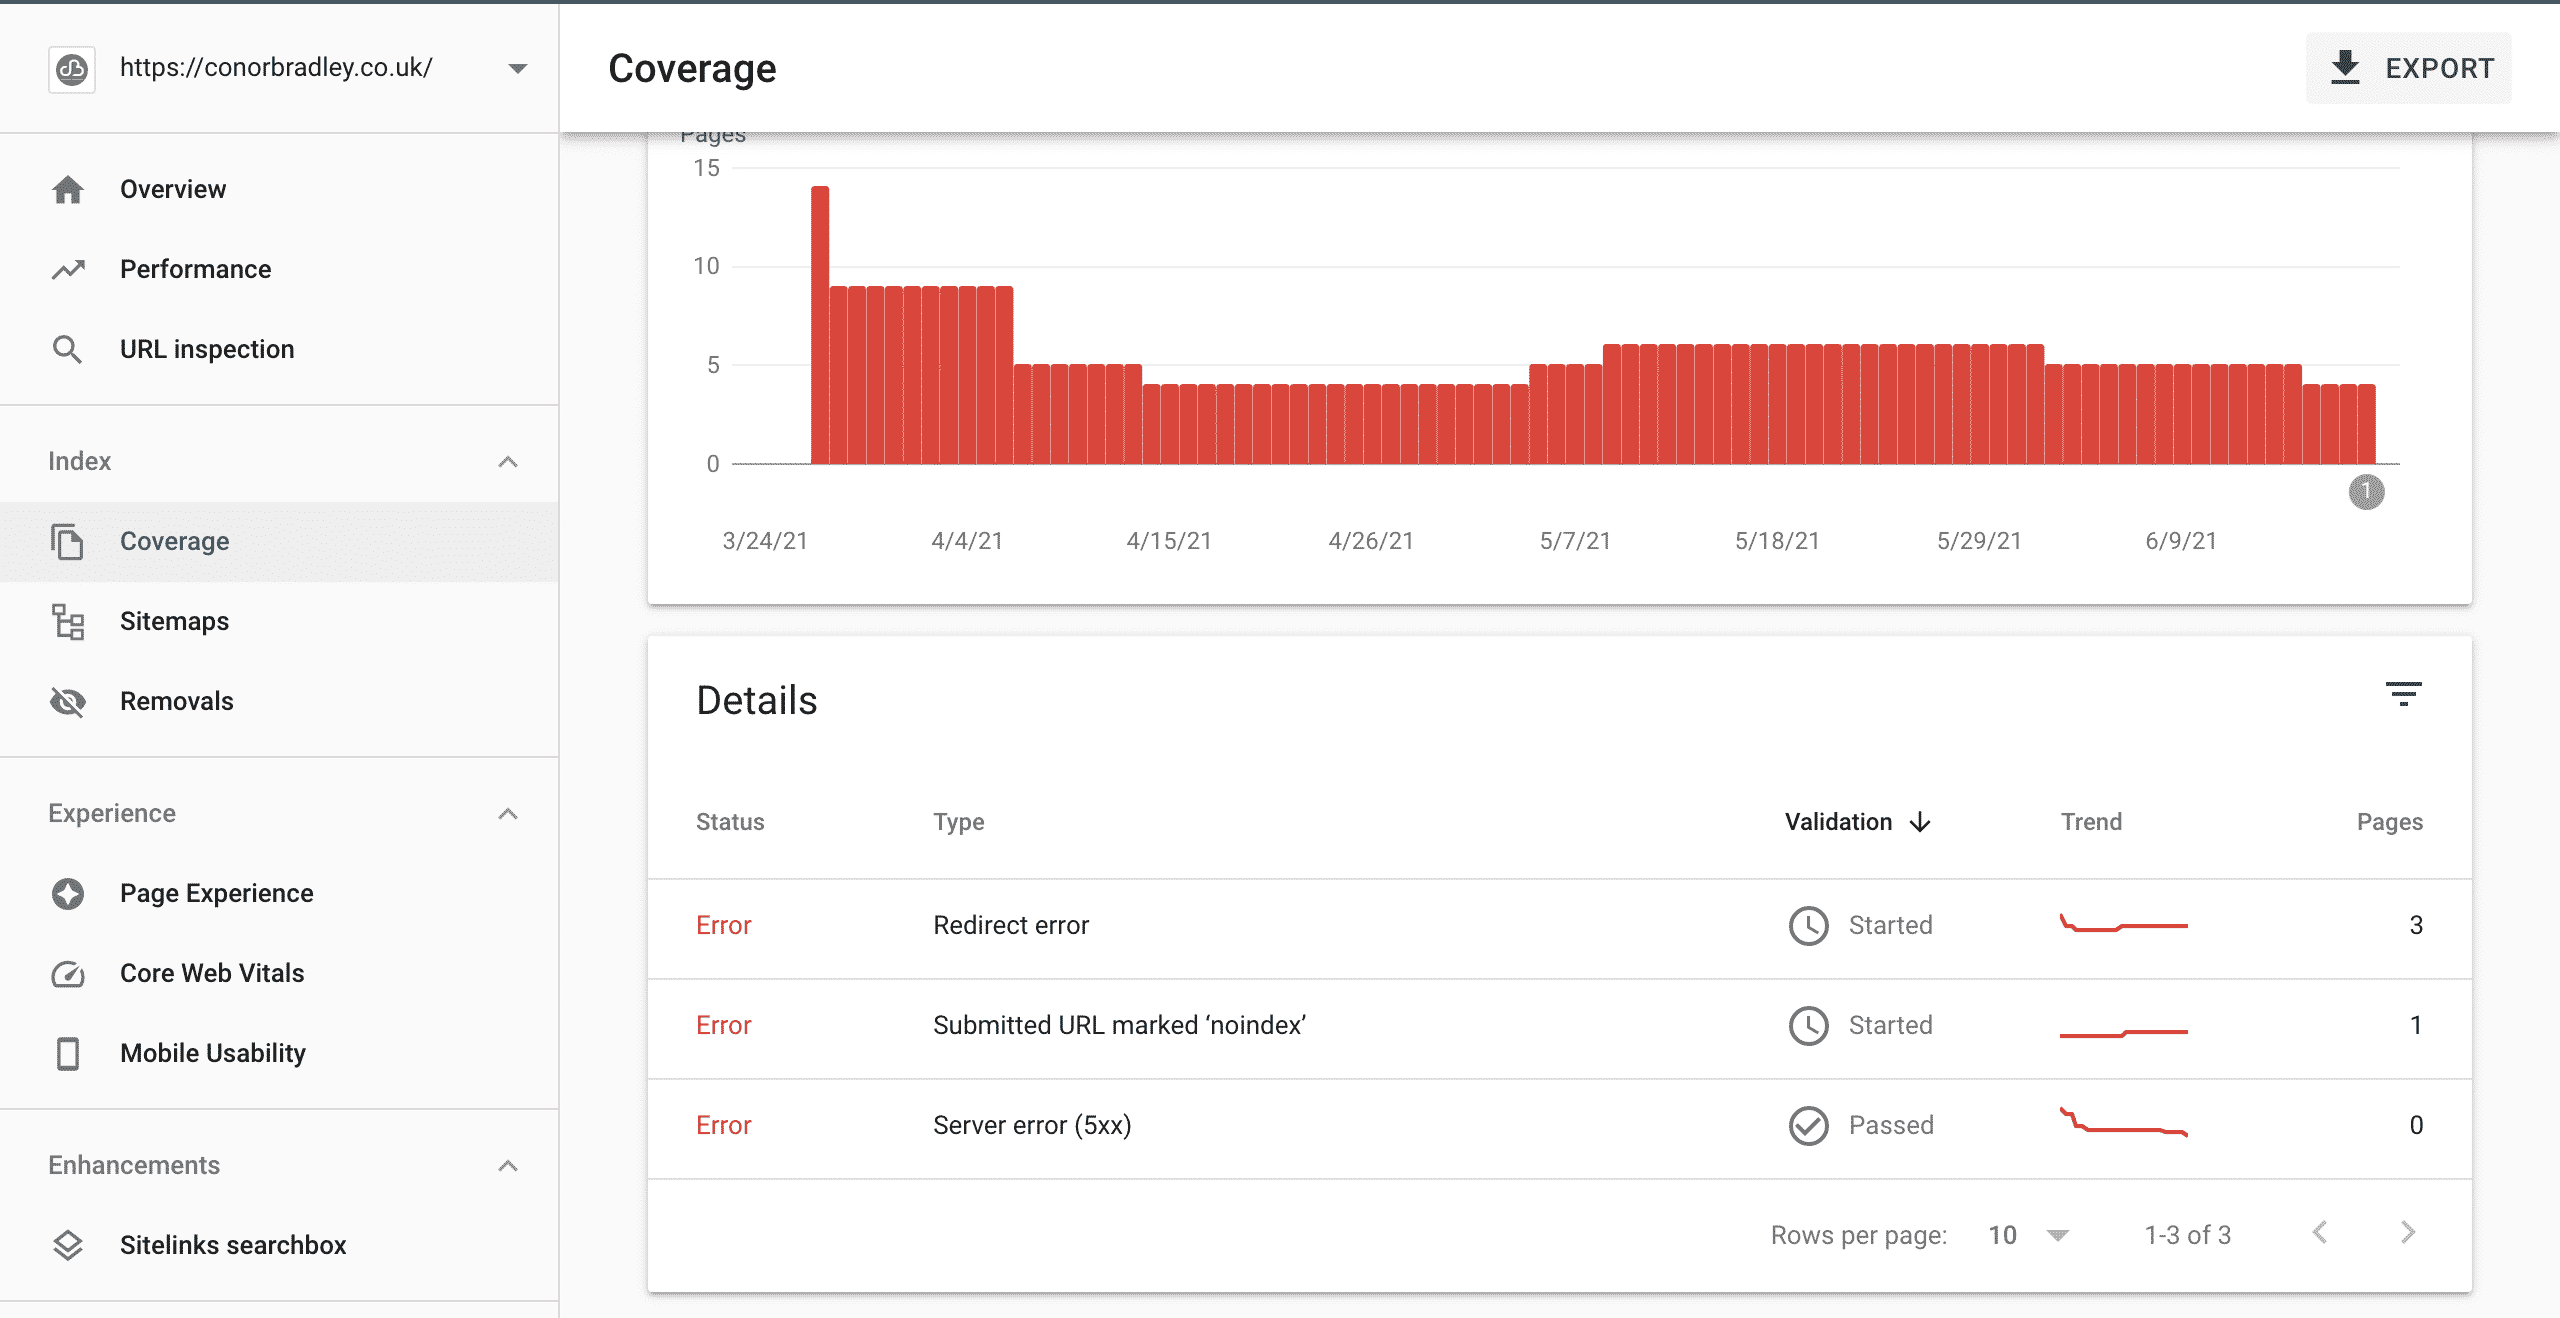Sort by the Validation column header
Viewport: 2560px width, 1318px height.
tap(1857, 822)
